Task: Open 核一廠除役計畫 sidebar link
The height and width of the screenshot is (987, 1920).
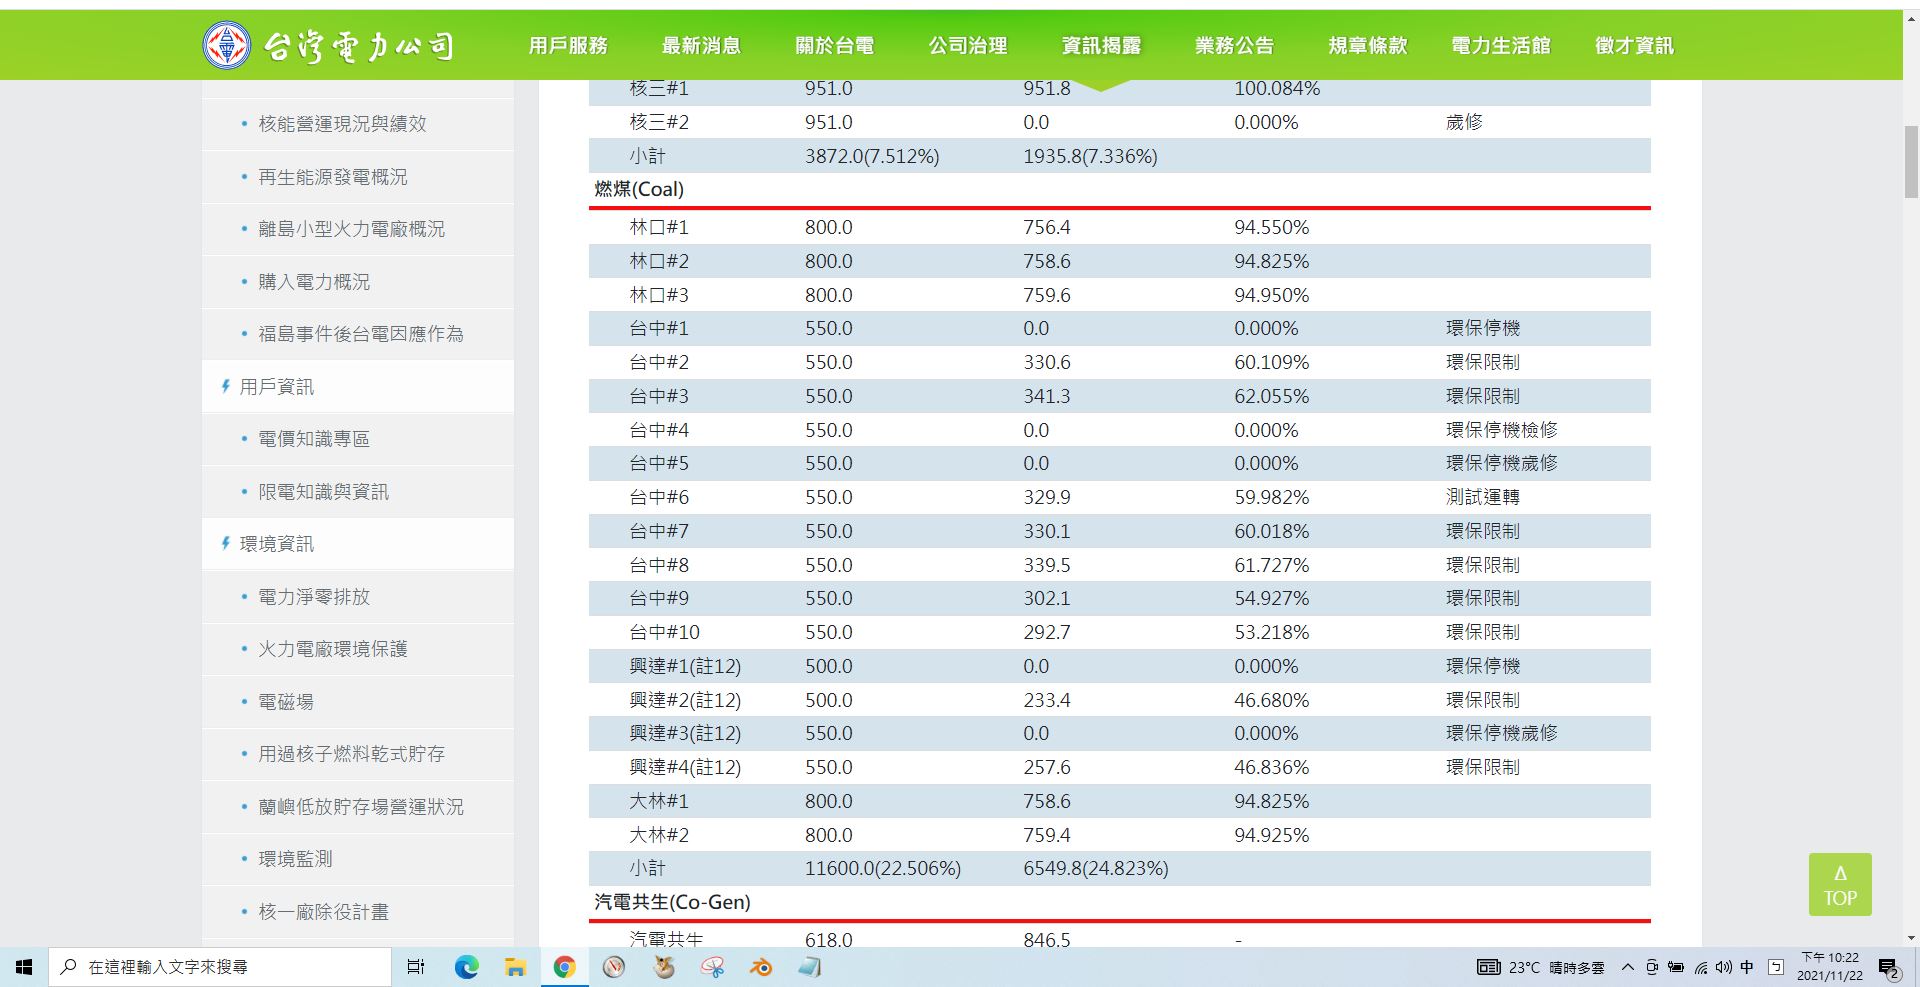Action: (323, 912)
